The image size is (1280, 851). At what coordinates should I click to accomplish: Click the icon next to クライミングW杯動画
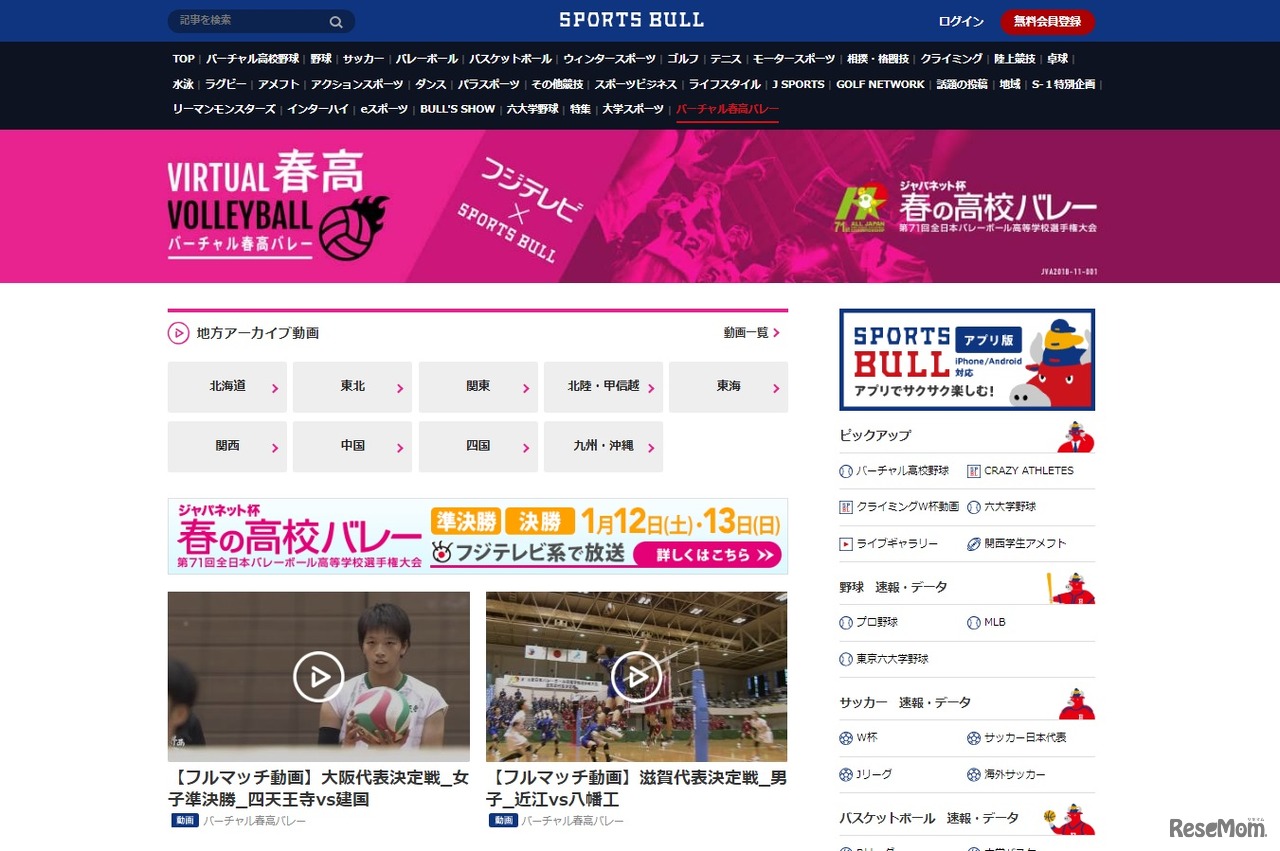tap(846, 507)
